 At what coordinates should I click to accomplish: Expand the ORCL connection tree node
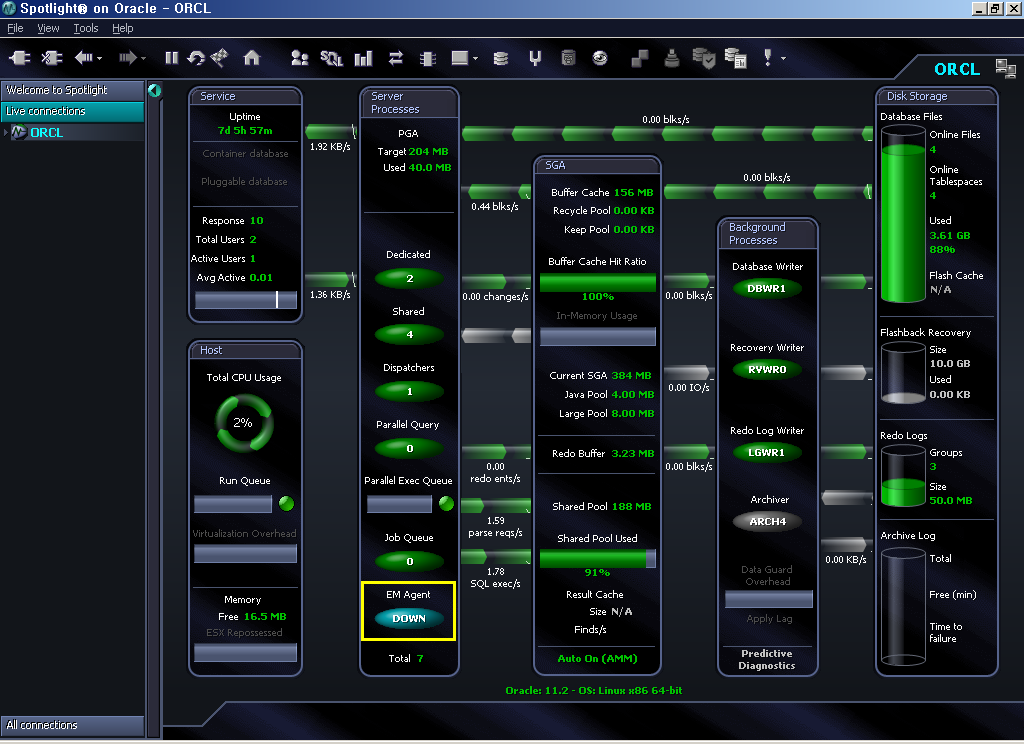coord(6,133)
